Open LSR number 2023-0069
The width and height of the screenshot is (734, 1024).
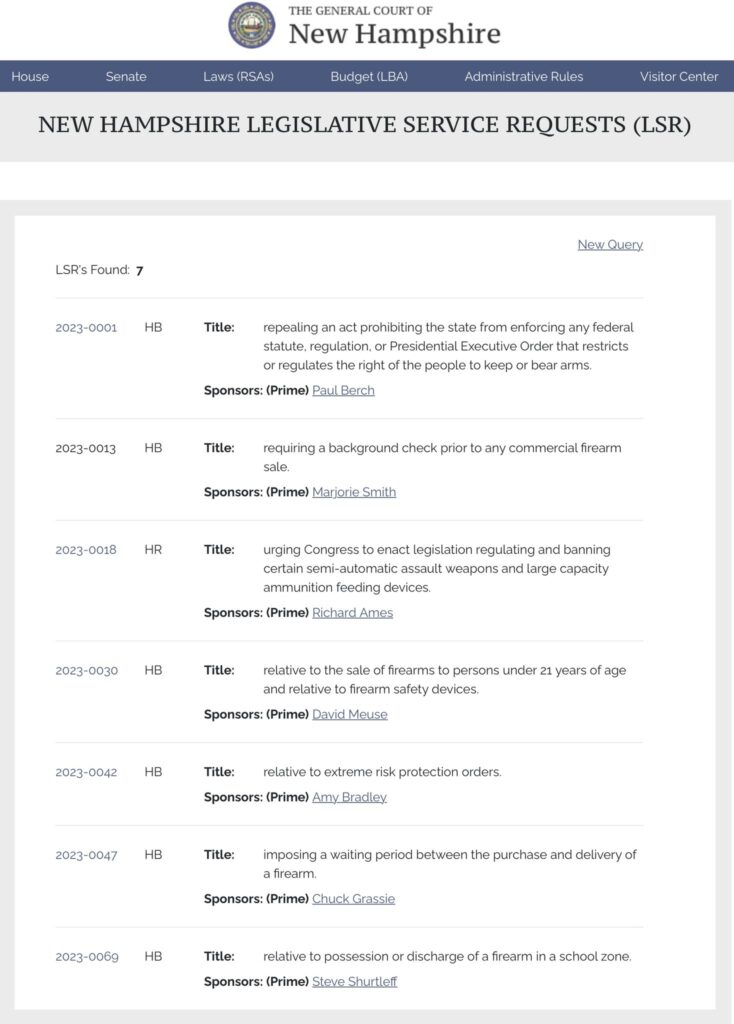coord(87,956)
